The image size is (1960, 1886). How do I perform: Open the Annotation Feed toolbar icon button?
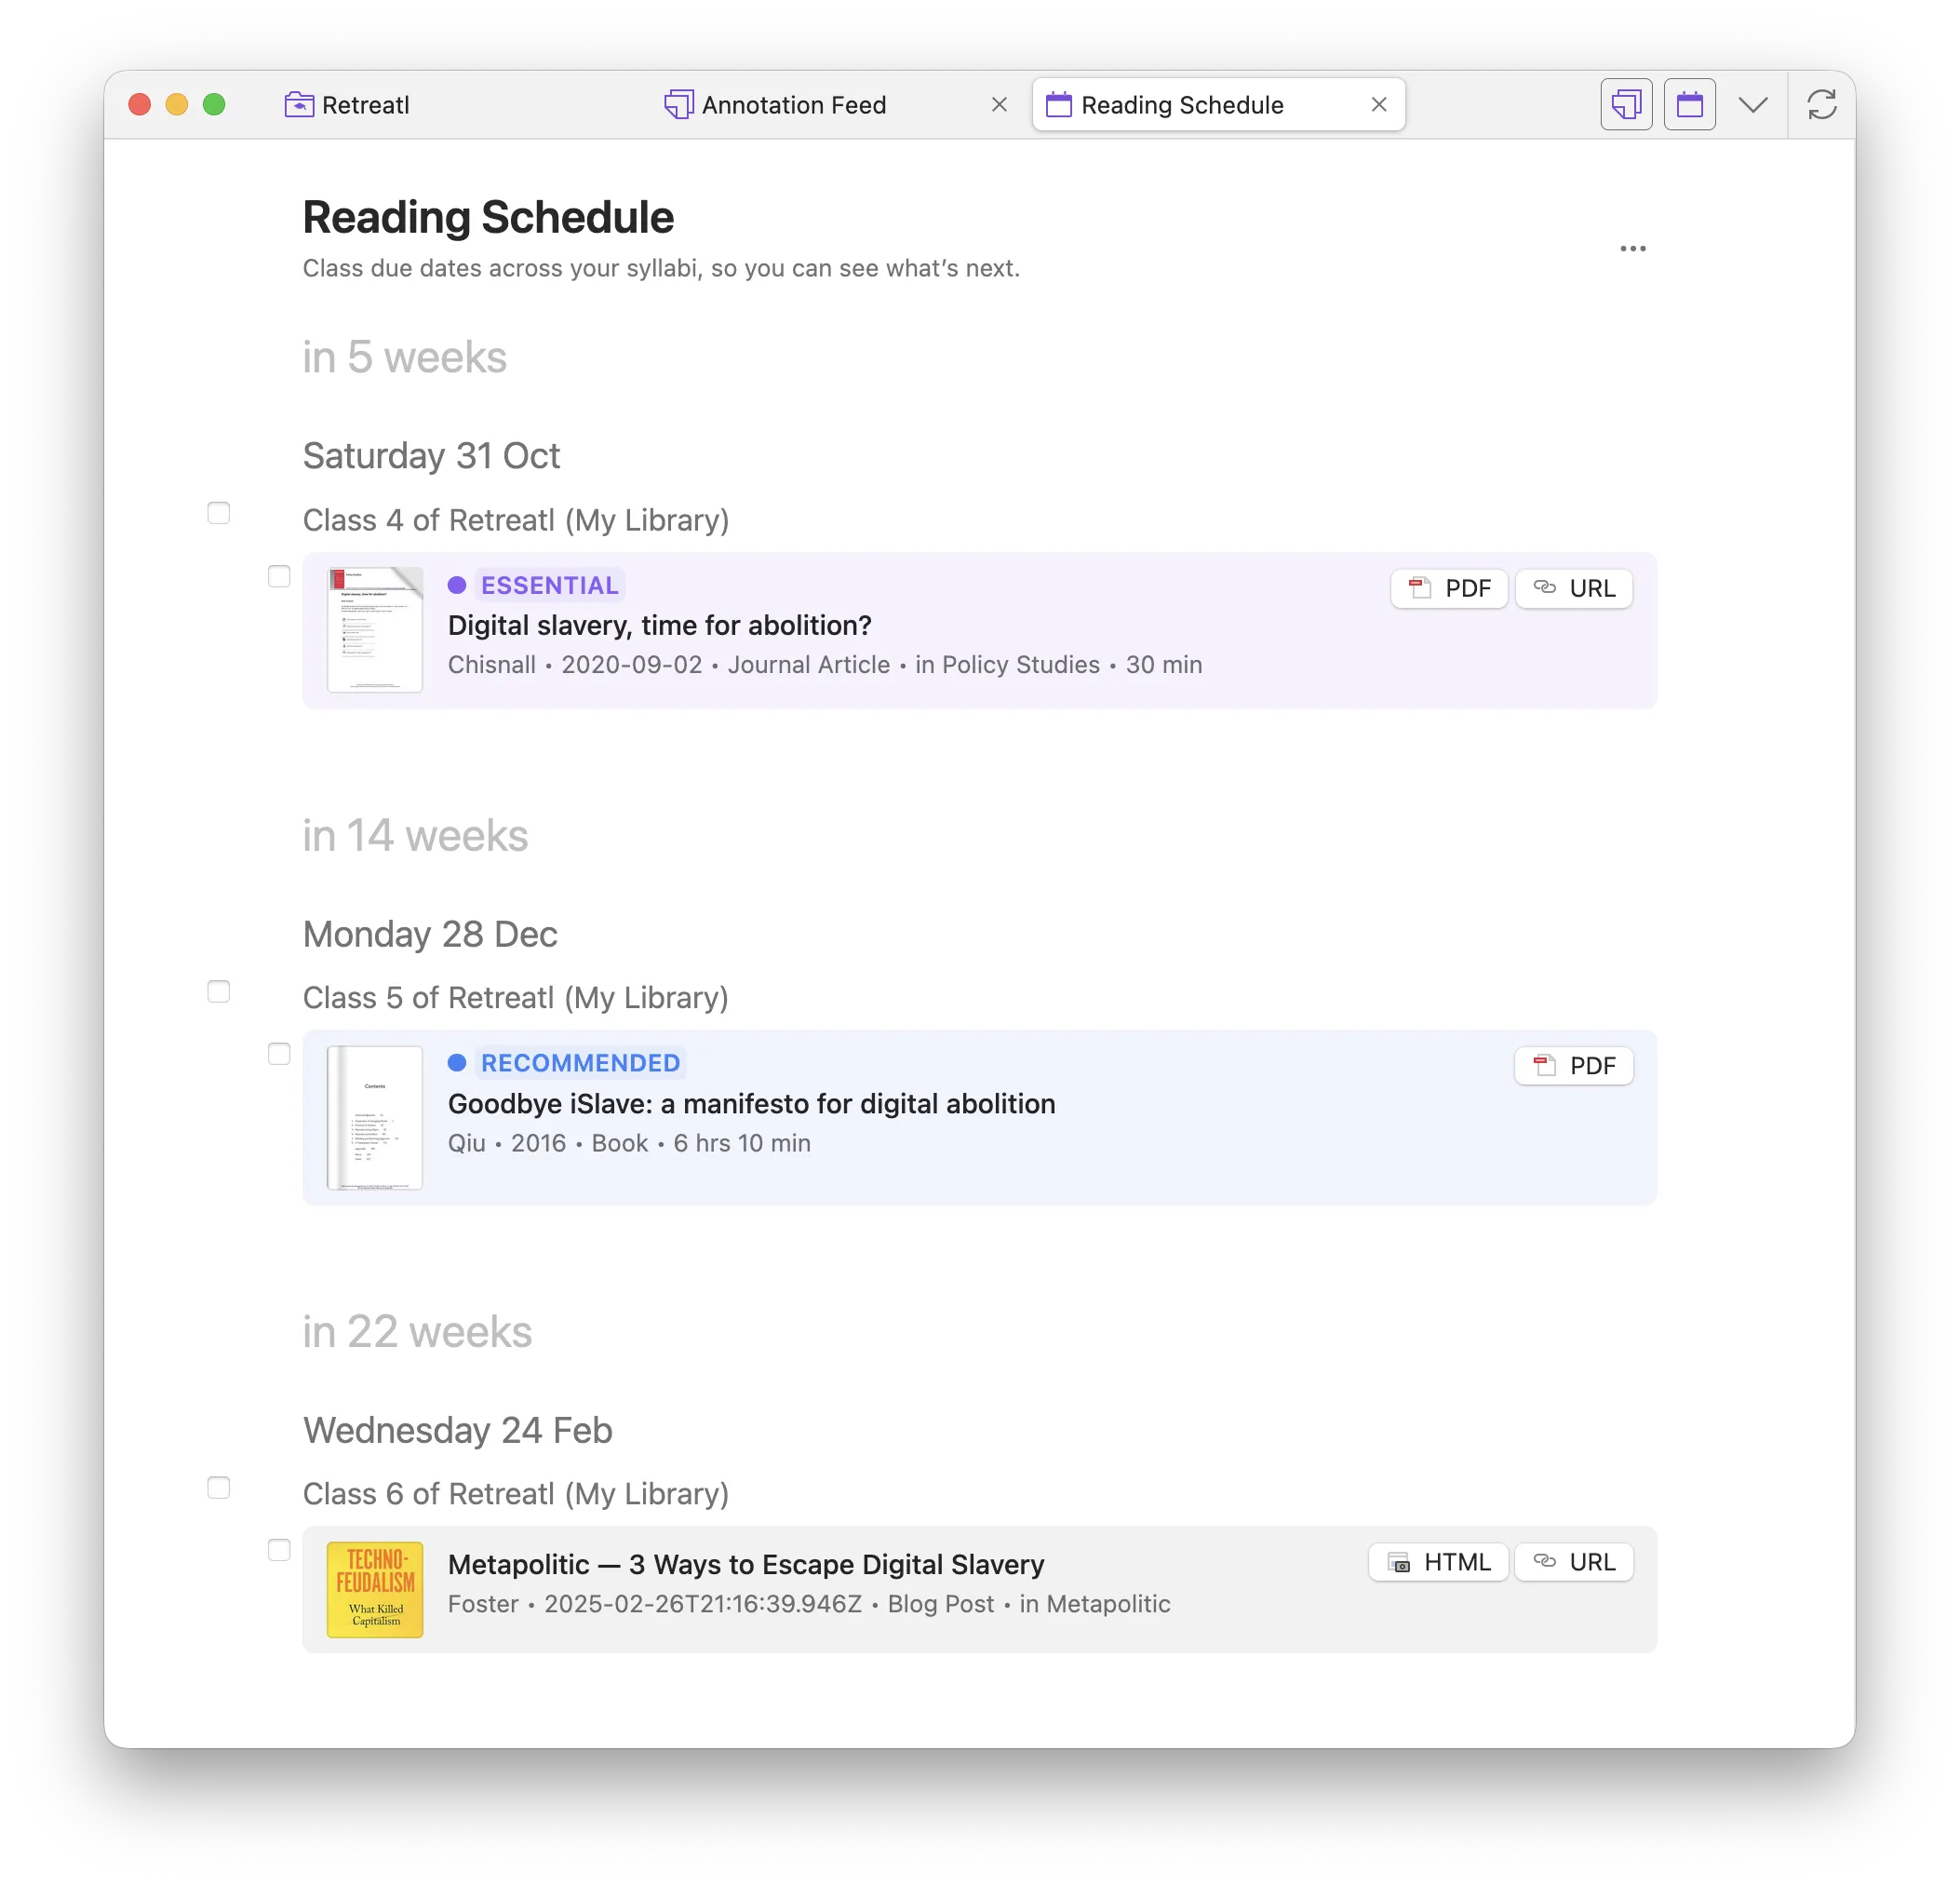[1626, 104]
